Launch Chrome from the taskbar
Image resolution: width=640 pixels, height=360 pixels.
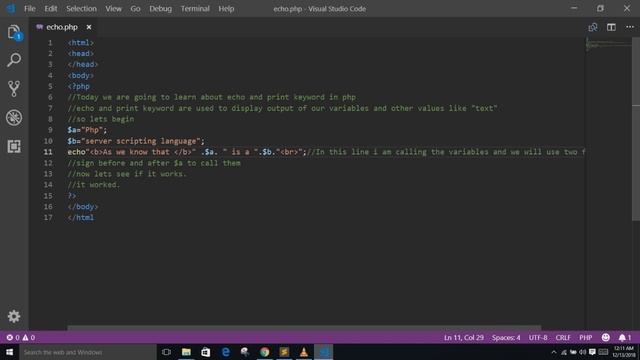coord(264,352)
